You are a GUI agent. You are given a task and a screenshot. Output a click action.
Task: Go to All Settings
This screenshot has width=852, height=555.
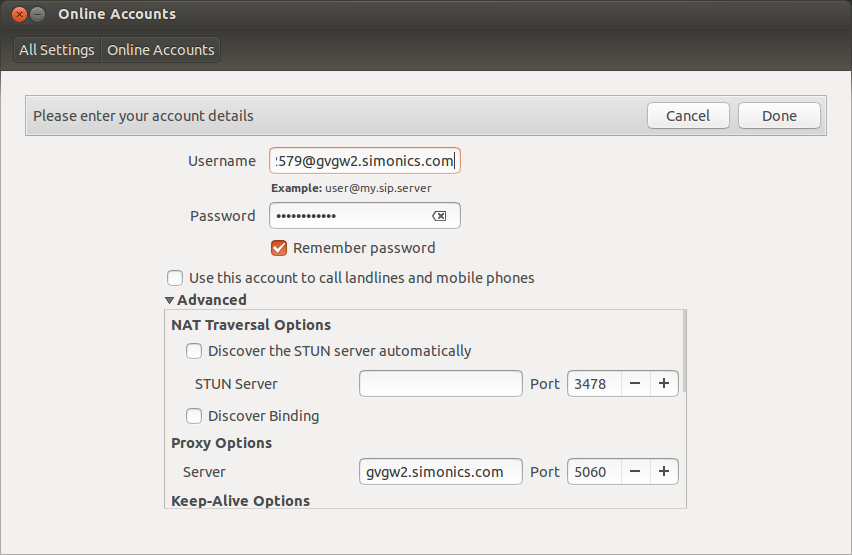click(57, 50)
